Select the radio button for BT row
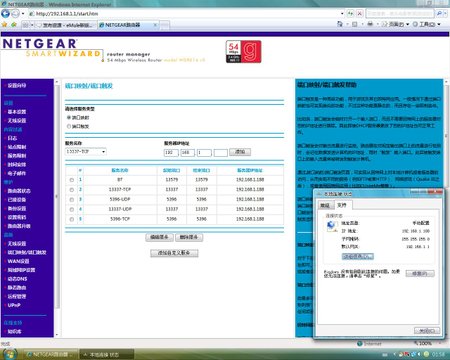 (72, 180)
